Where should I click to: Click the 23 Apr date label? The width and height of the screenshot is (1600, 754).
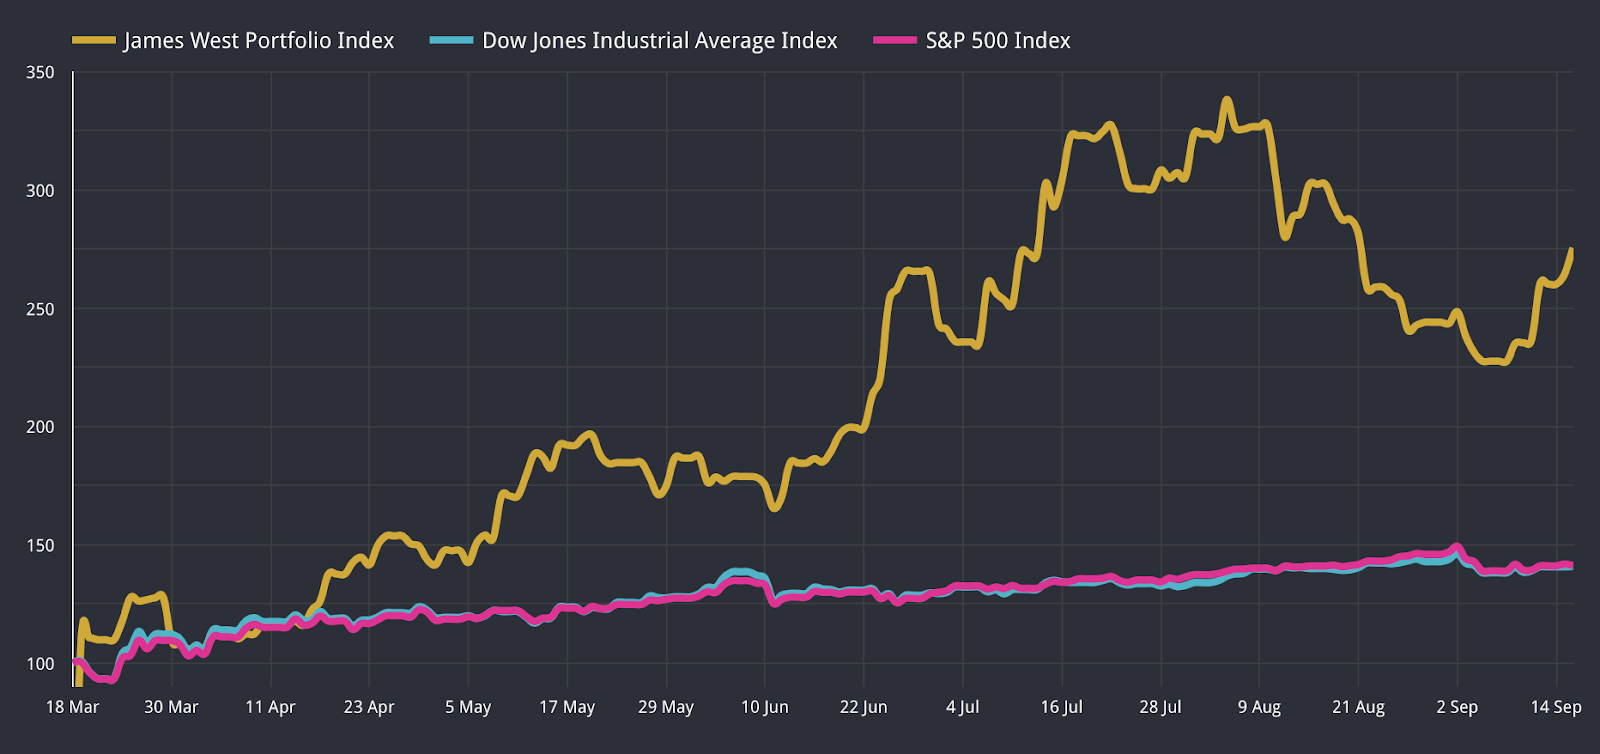click(369, 707)
